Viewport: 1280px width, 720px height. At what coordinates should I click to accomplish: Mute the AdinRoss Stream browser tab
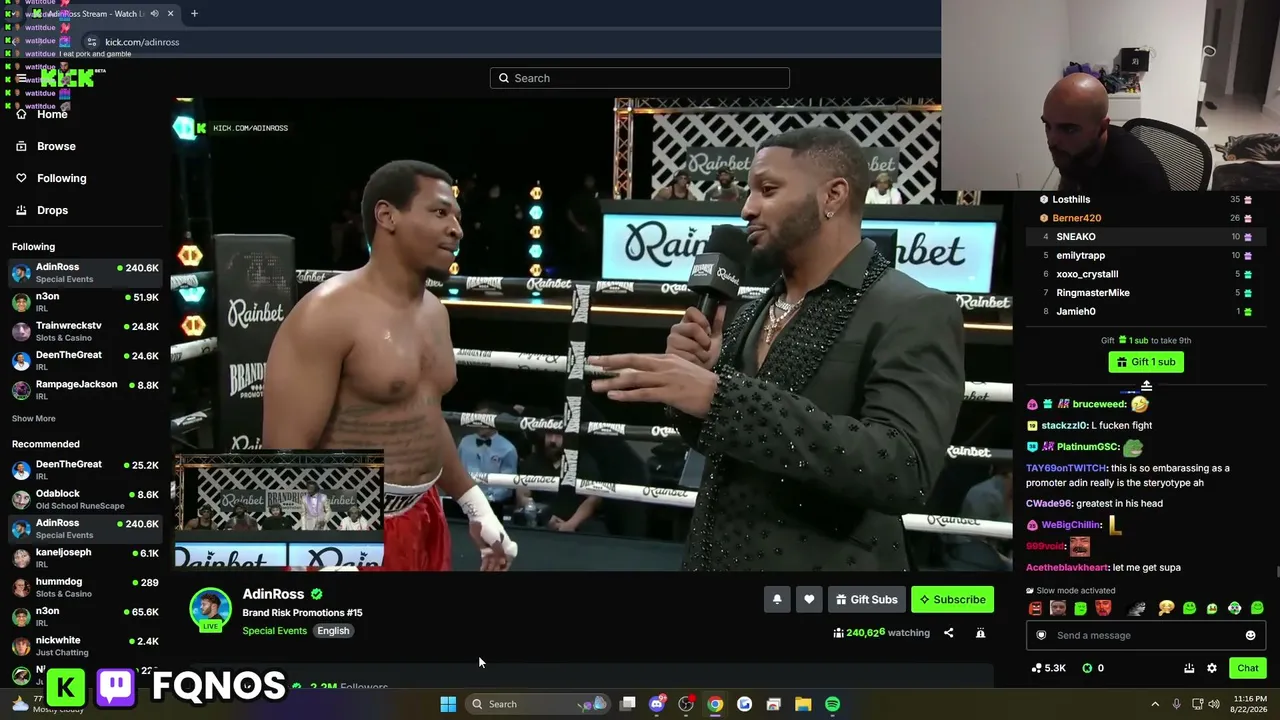click(x=154, y=14)
